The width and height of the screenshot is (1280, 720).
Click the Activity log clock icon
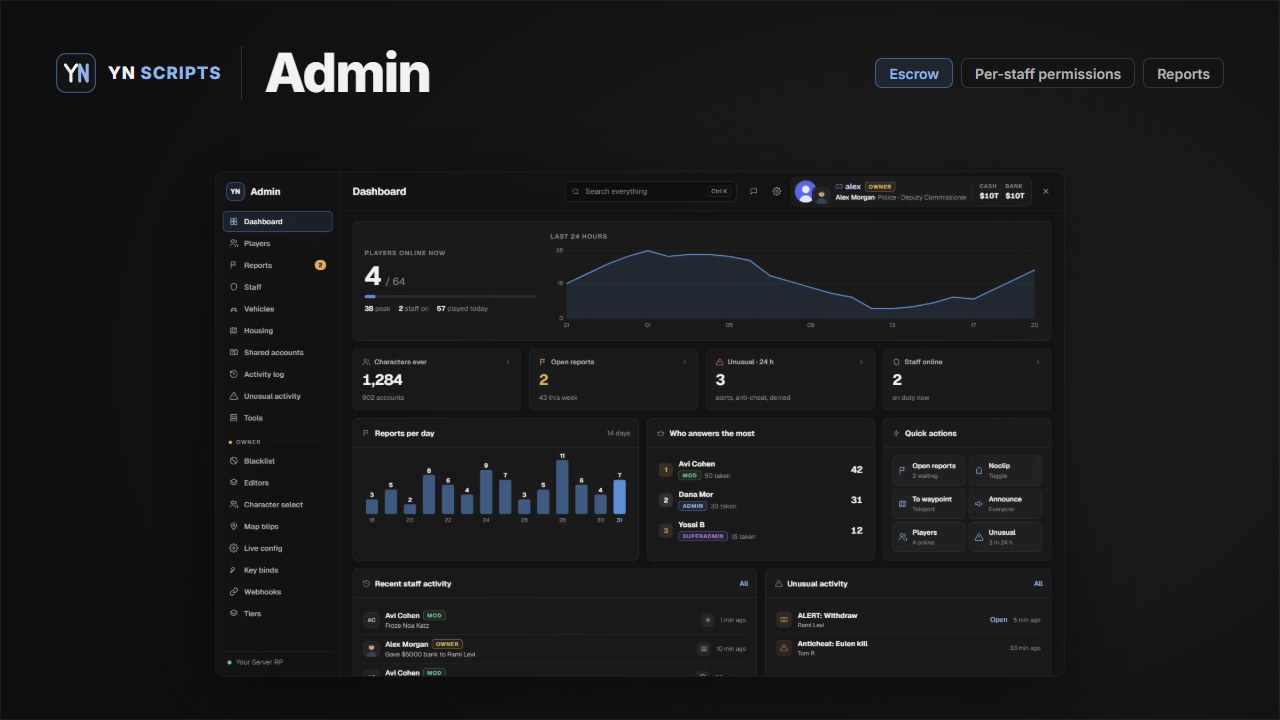point(233,375)
